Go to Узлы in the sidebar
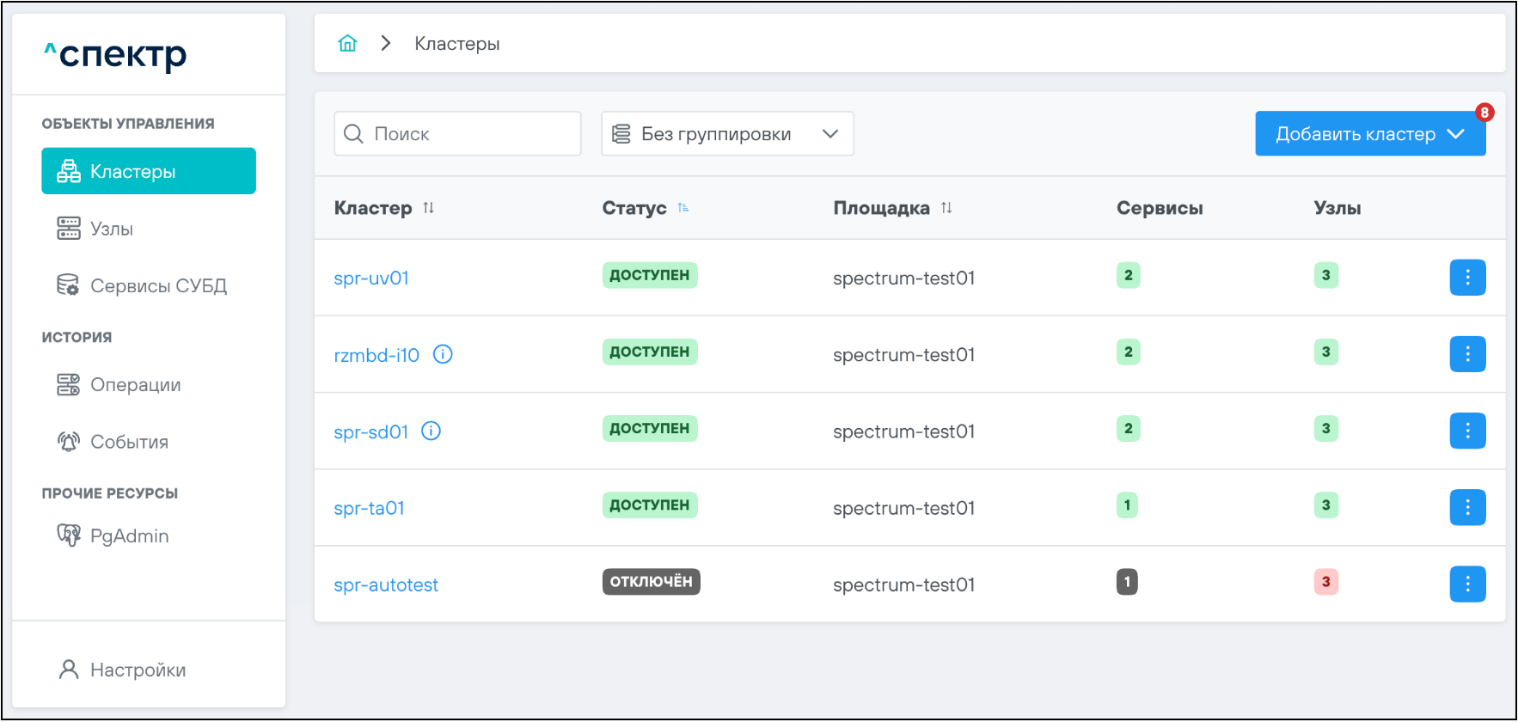 tap(111, 229)
